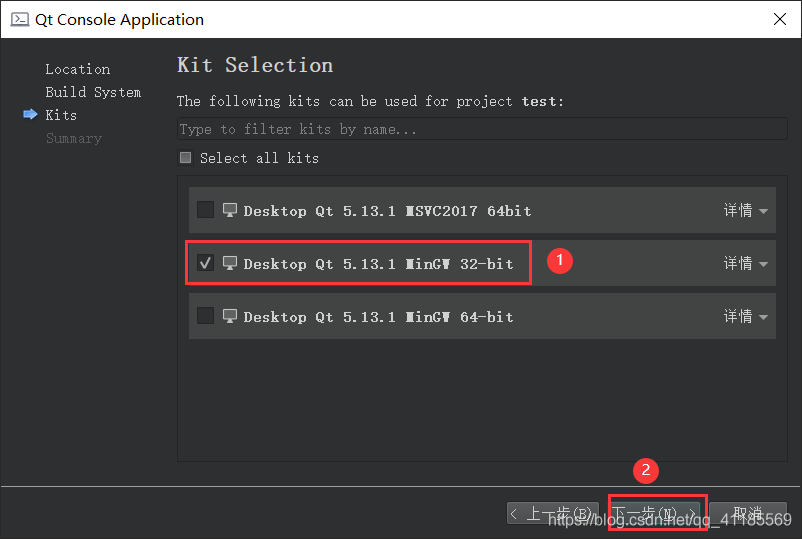This screenshot has width=802, height=539.
Task: Check Desktop Qt 5.13.1 MinGW 64-bit kit
Action: (x=206, y=316)
